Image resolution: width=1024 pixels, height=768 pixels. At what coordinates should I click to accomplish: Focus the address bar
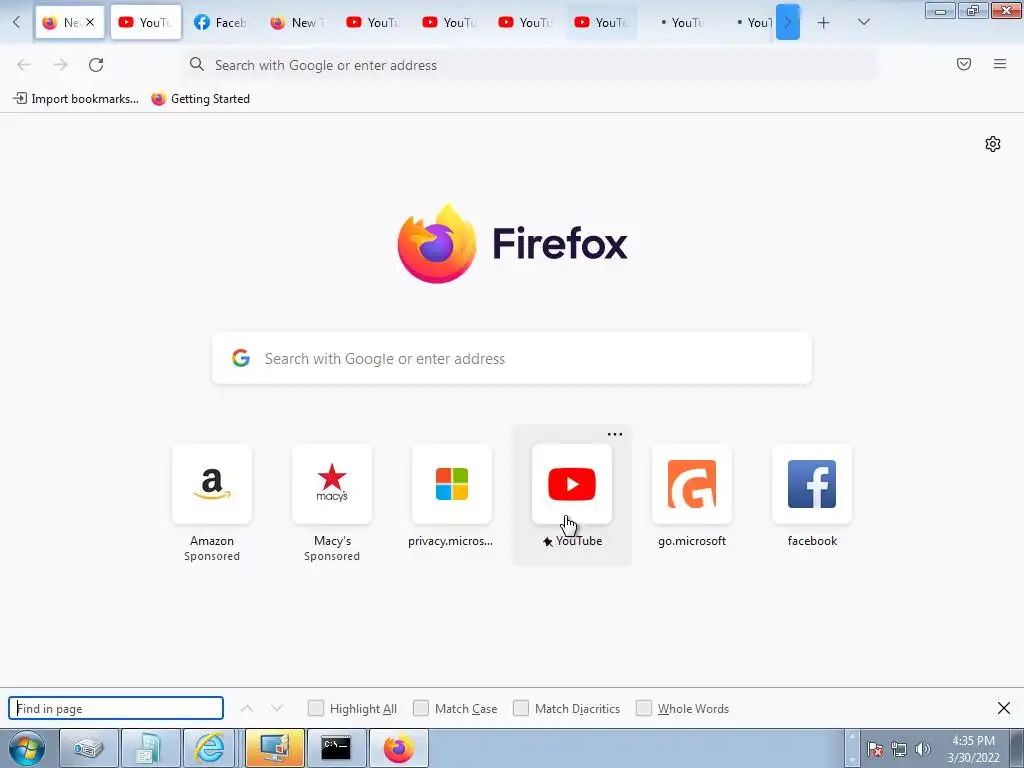pyautogui.click(x=530, y=65)
